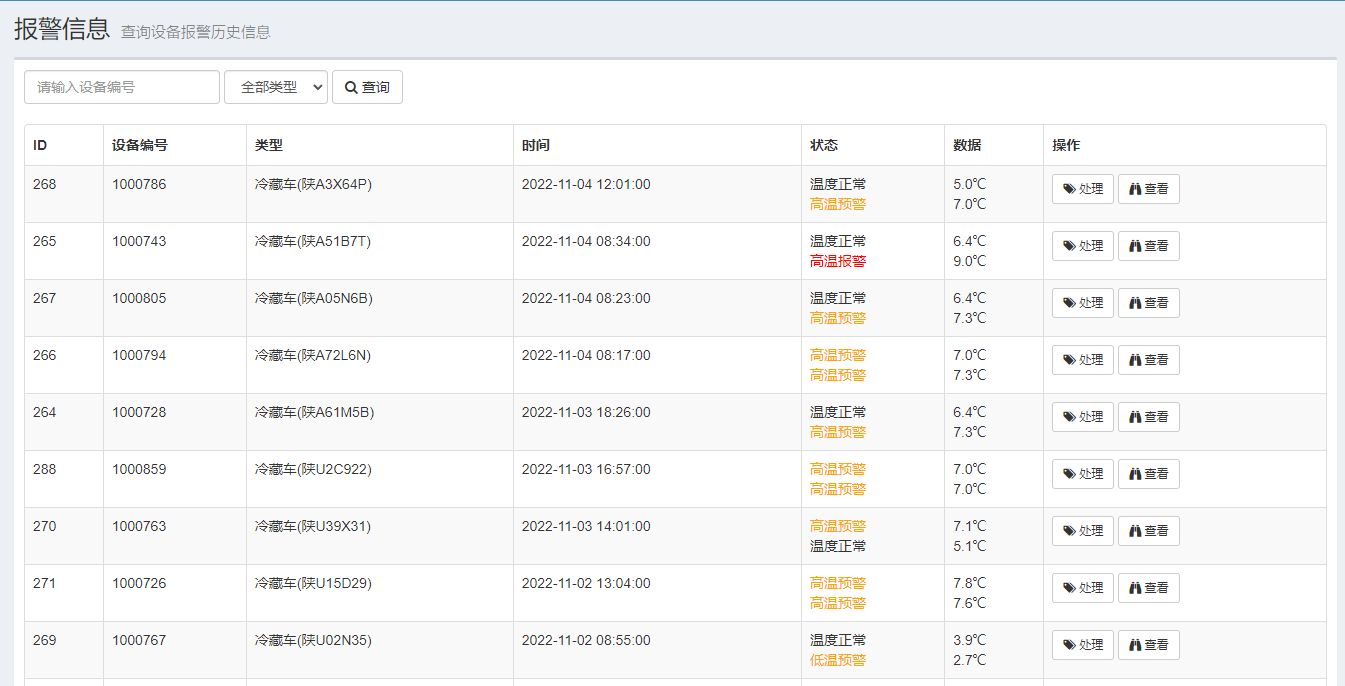
Task: Open 查看 for device 1000767
Action: point(1148,645)
